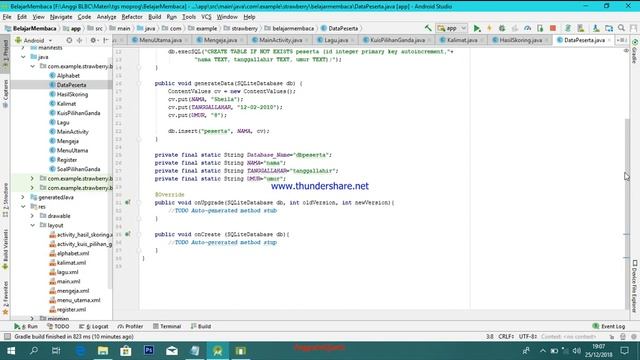Stop the app with the red square
Viewport: 640px width, 360px height.
(553, 28)
